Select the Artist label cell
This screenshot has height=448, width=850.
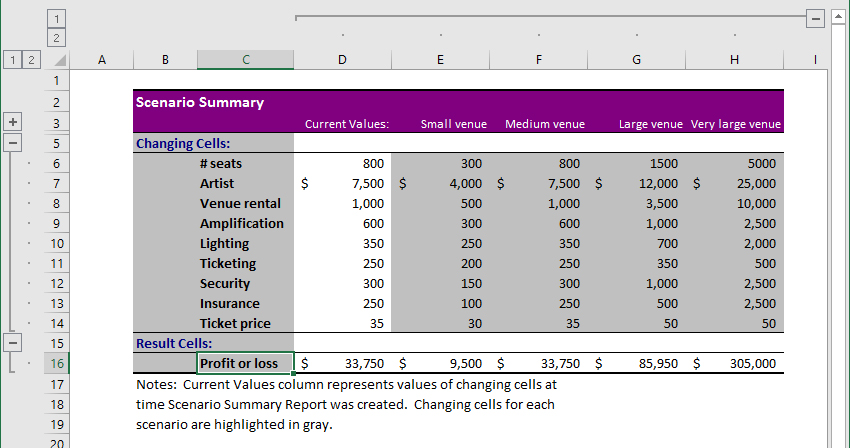(246, 183)
